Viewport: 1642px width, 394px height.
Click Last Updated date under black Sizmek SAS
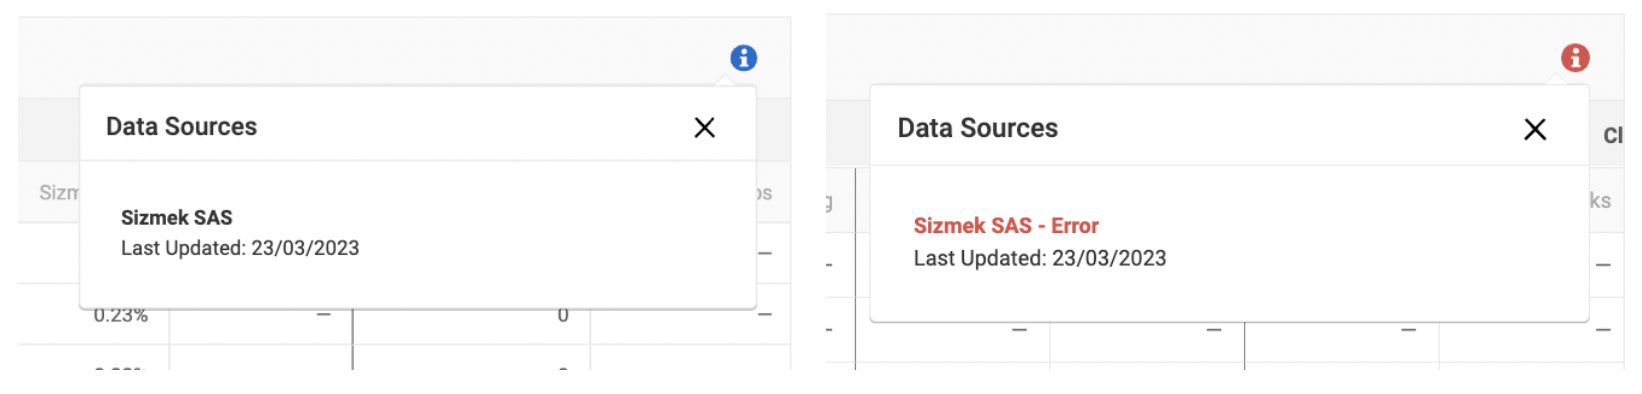click(240, 248)
